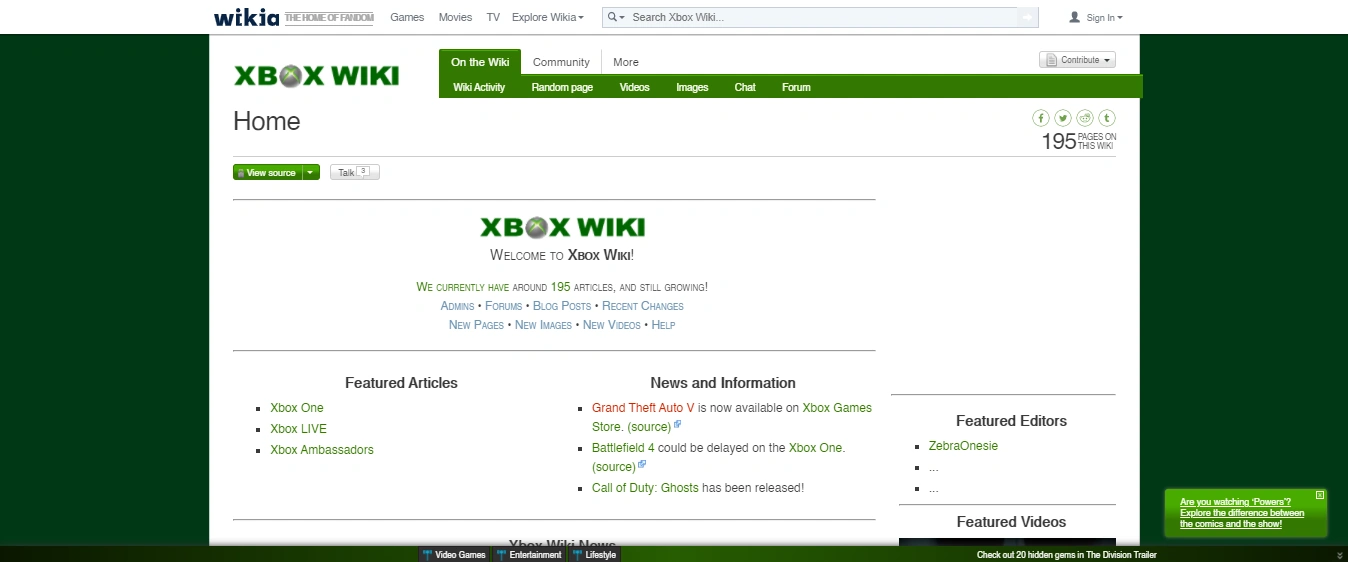
Task: Share page on Reddit icon
Action: pyautogui.click(x=1085, y=118)
